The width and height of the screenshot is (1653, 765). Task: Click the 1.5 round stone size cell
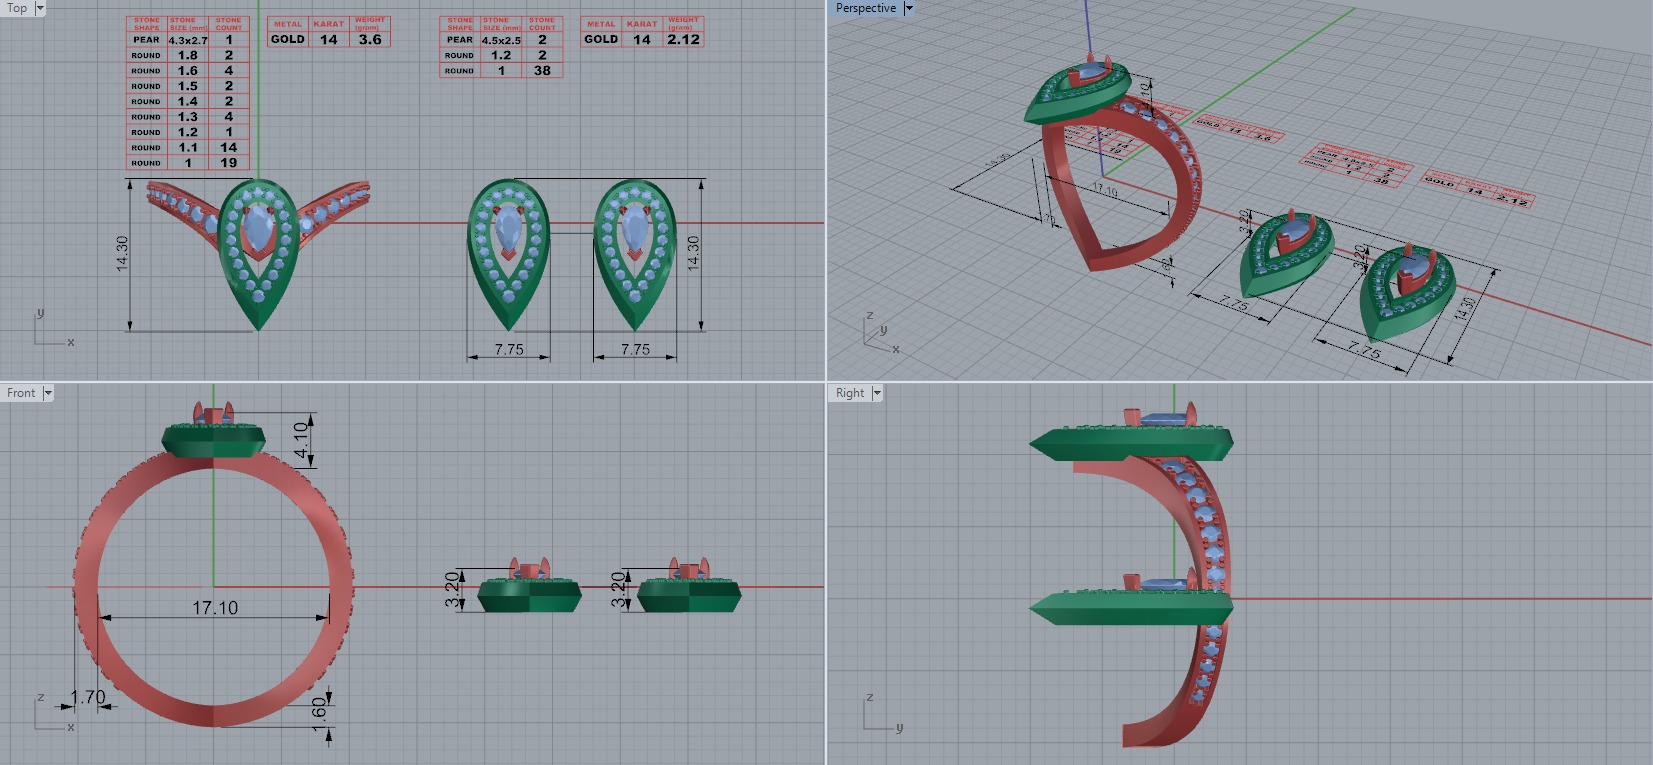(x=188, y=86)
